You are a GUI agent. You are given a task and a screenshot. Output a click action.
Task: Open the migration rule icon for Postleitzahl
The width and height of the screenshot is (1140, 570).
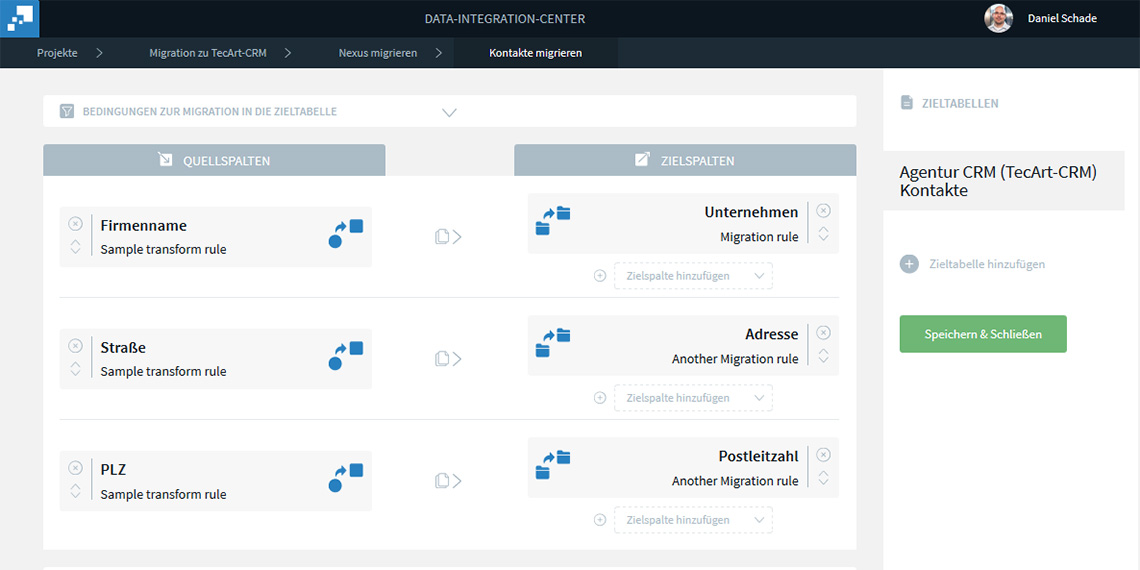pos(552,465)
